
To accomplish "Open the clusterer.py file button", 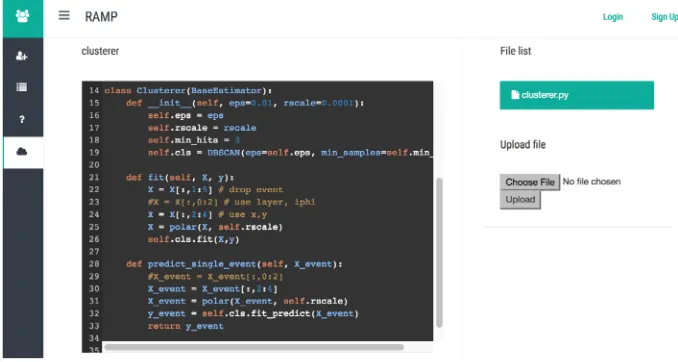I will click(577, 95).
